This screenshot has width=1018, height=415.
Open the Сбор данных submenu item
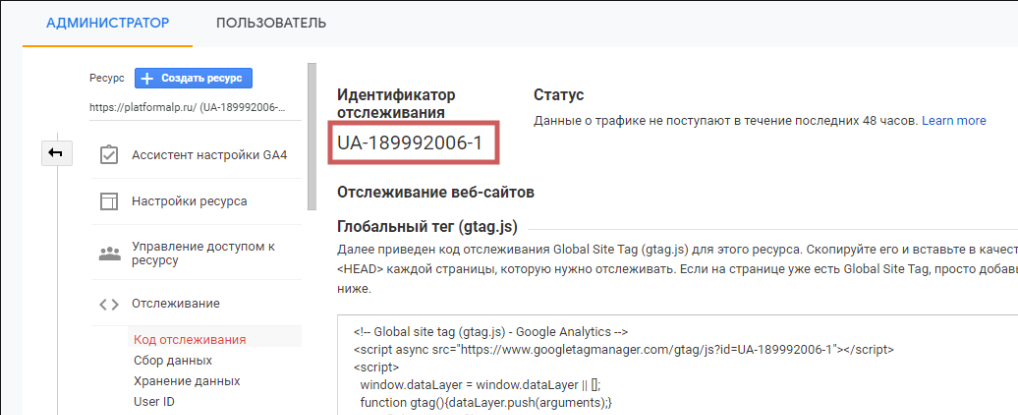[172, 360]
